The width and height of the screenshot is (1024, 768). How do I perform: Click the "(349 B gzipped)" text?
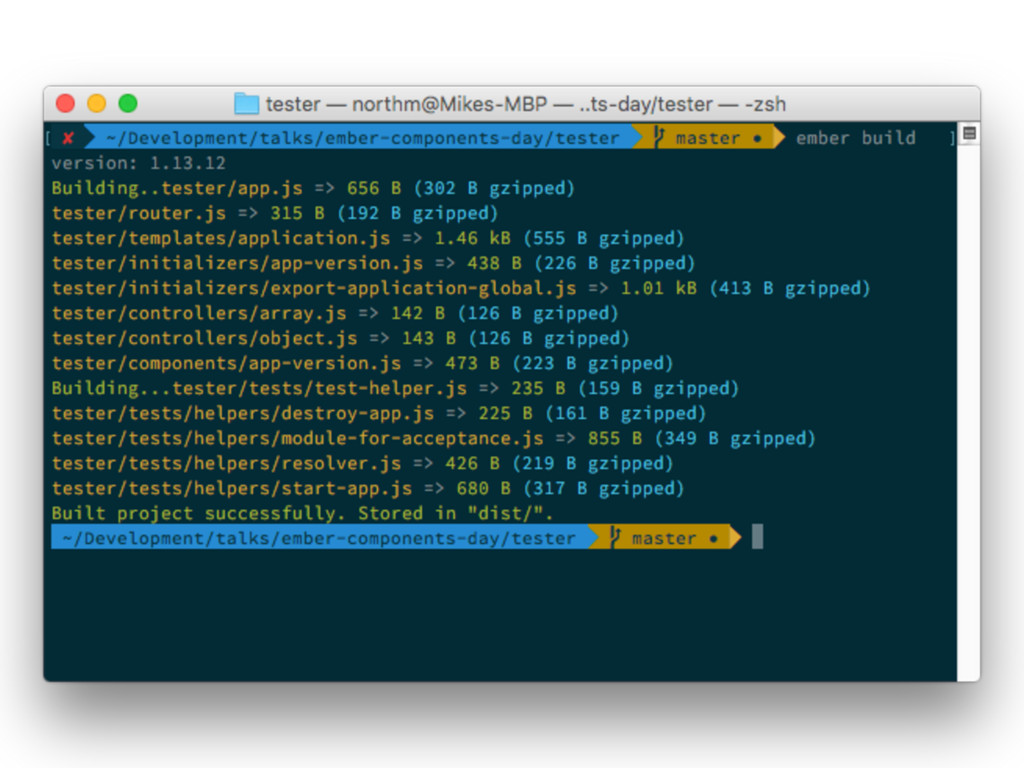[735, 438]
